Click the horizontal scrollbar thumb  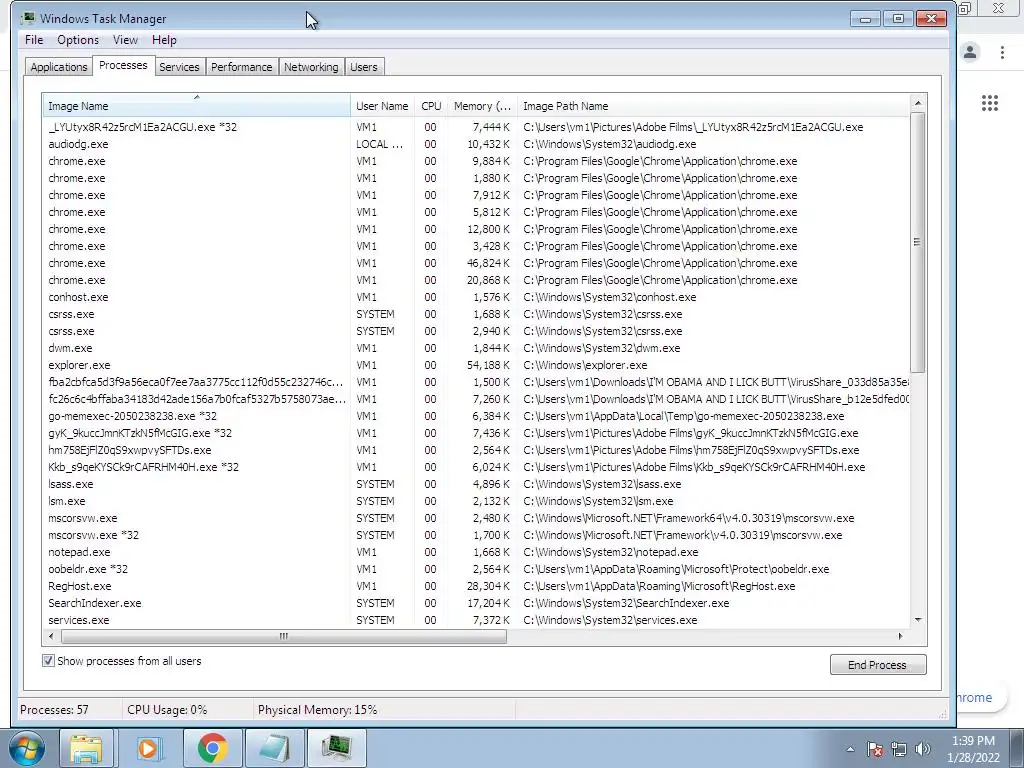pos(283,636)
